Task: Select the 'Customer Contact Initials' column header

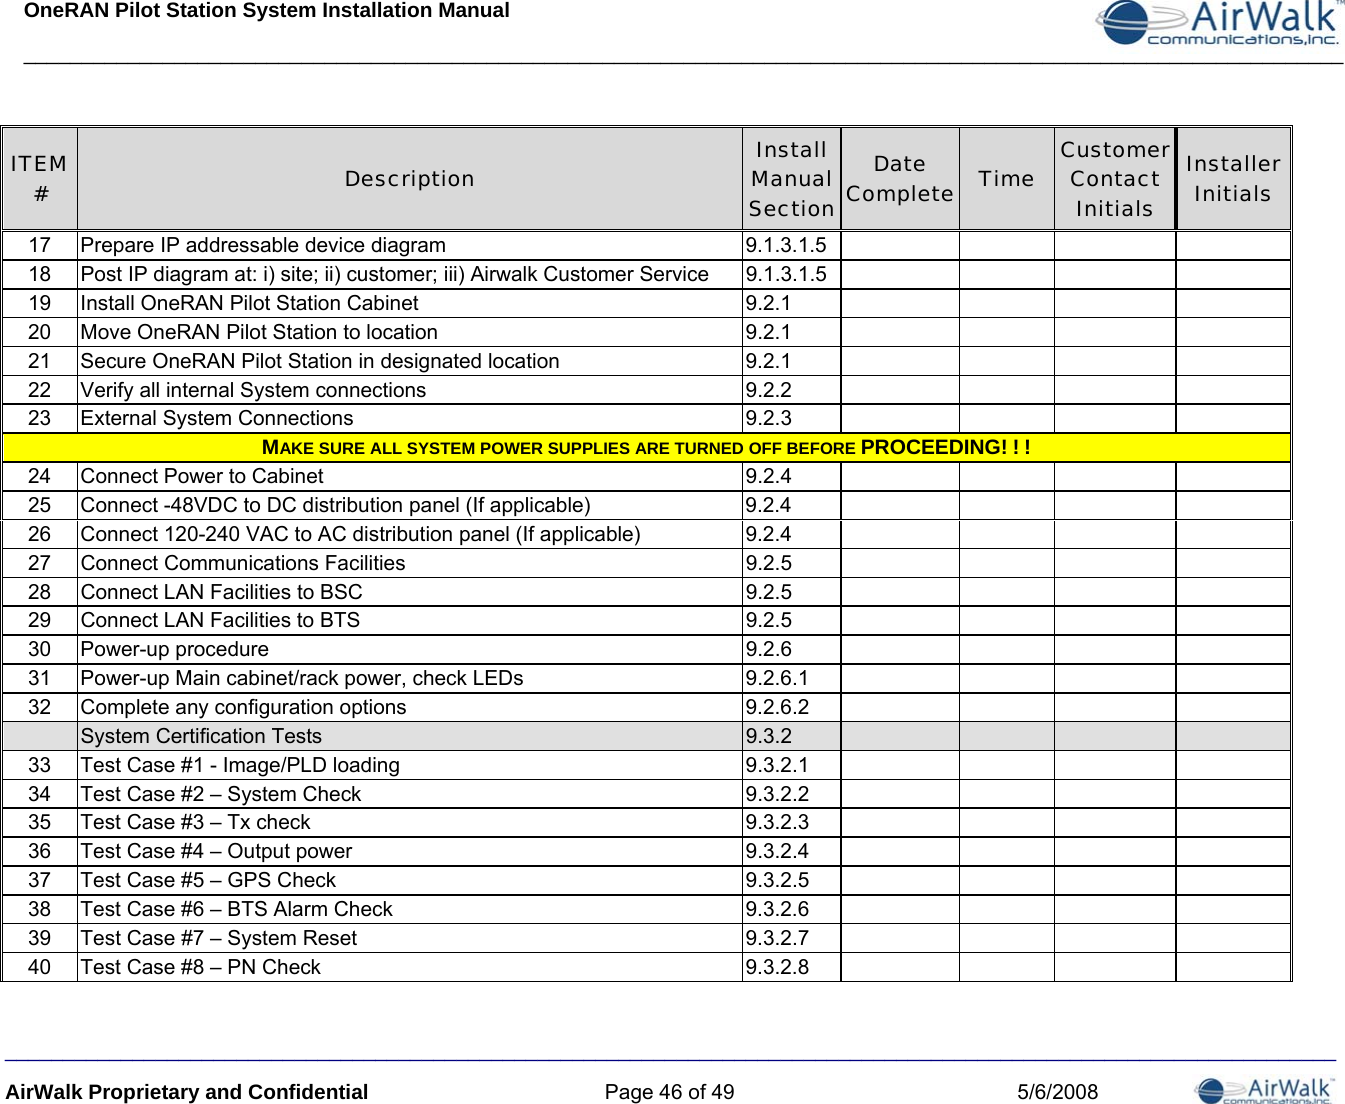Action: [x=1115, y=179]
